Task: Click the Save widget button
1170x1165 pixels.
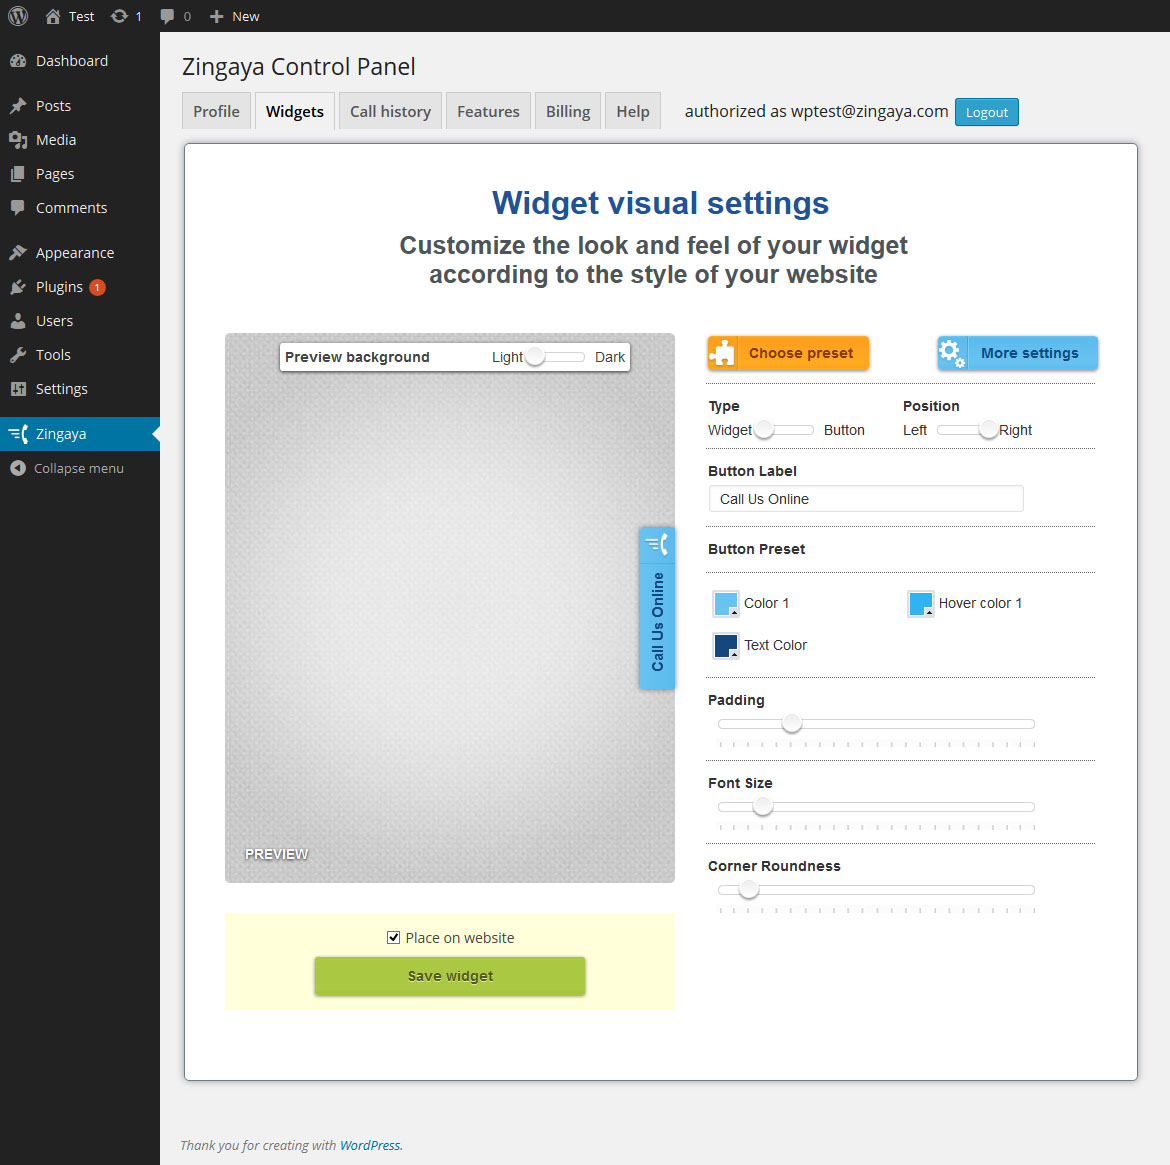Action: point(450,976)
